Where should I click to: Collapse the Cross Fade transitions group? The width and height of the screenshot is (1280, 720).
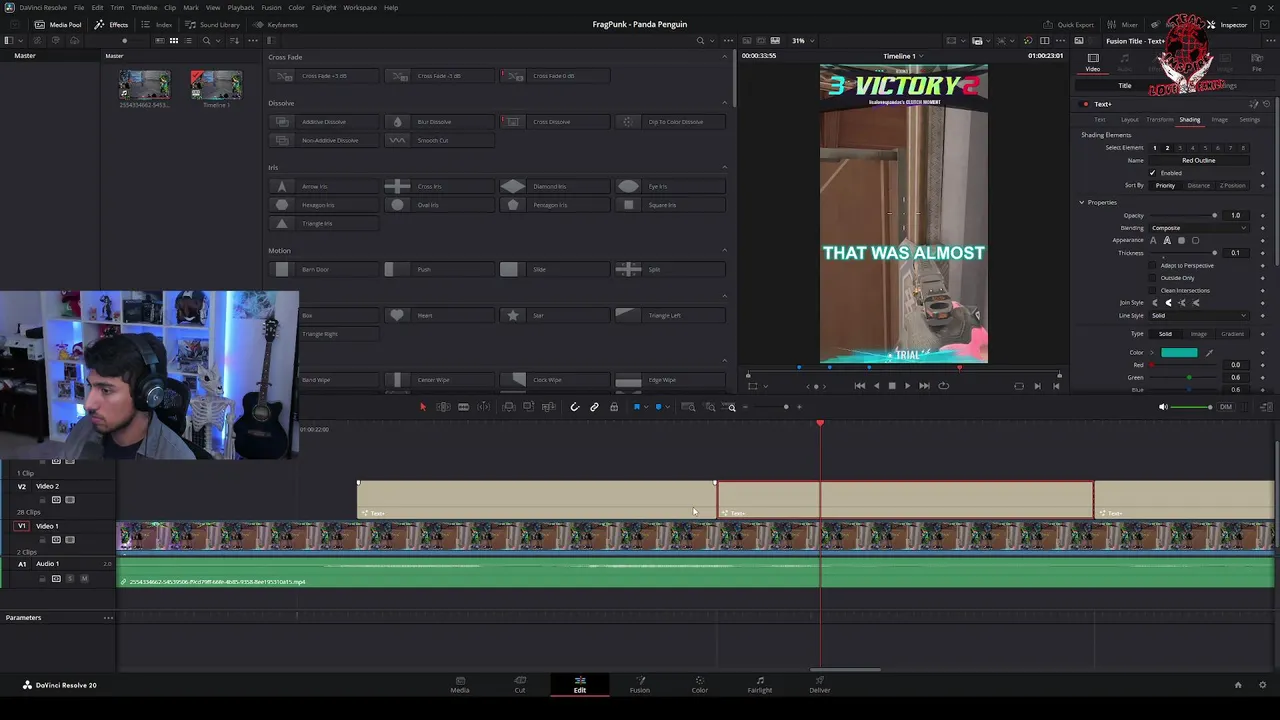click(725, 57)
